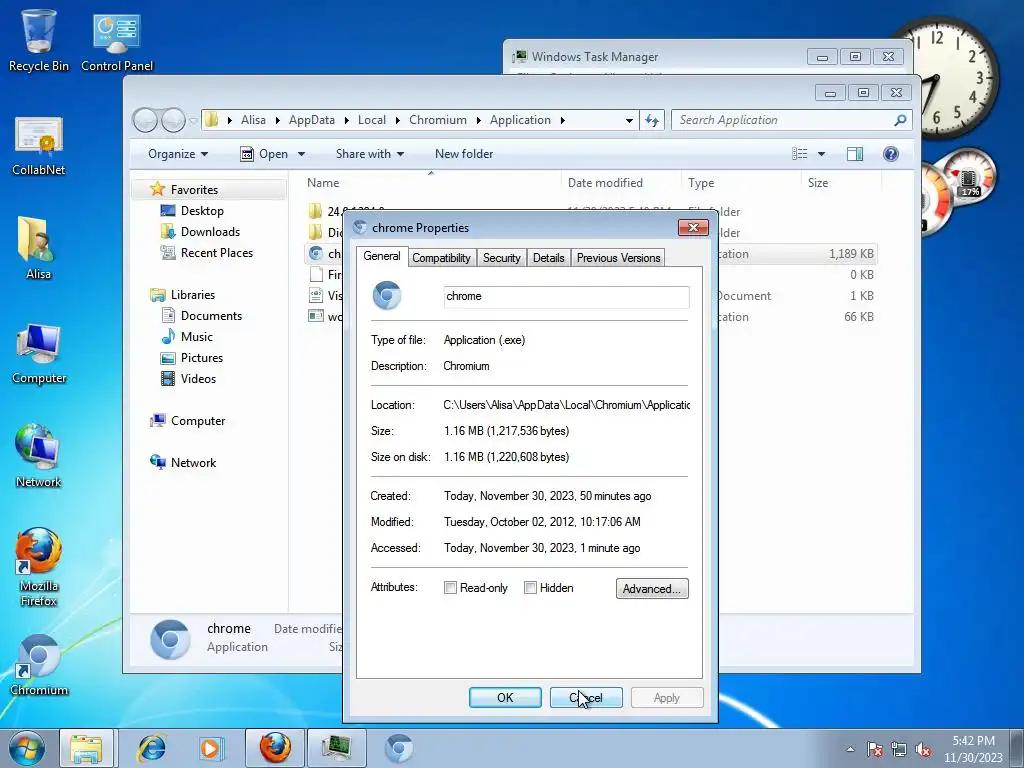Click the change view icon
Screen dimensions: 1024x768
[799, 154]
